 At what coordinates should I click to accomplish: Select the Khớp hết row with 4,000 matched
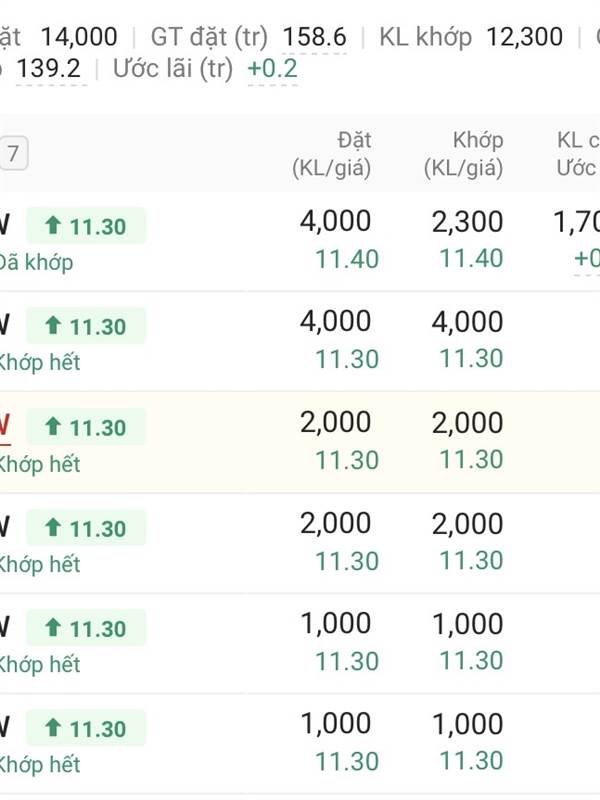(x=300, y=341)
